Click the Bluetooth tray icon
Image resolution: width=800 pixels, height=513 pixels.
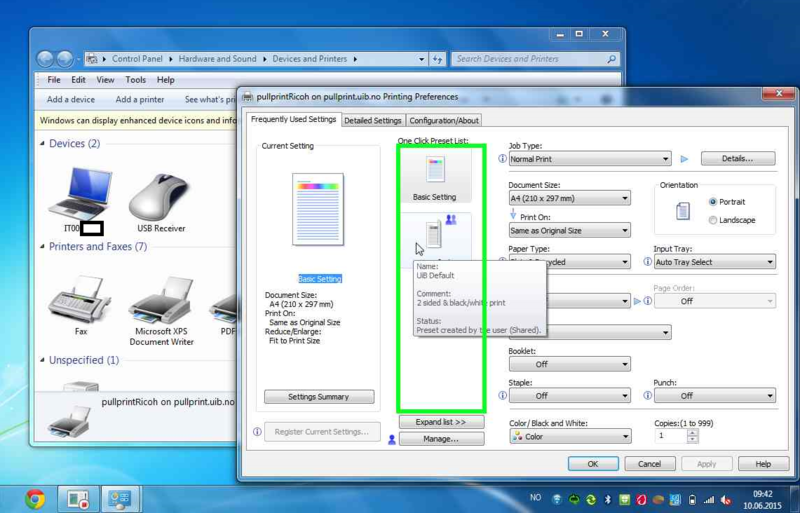[607, 499]
